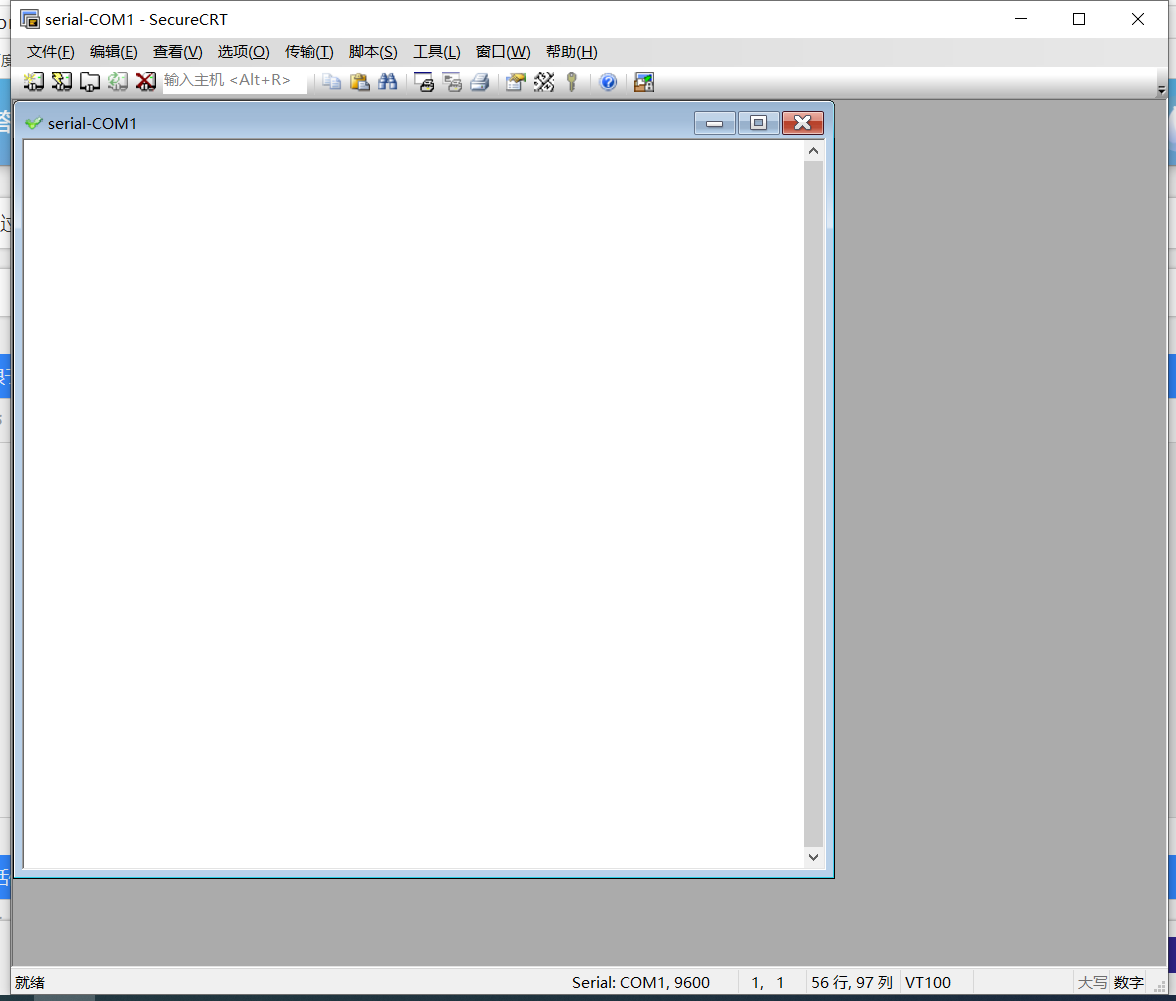Click the '就绪' status bar text
1176x1001 pixels.
30,982
